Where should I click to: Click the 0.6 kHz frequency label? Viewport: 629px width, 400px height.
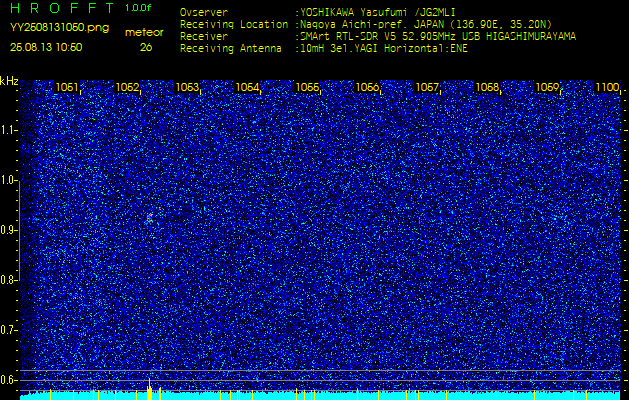7,380
